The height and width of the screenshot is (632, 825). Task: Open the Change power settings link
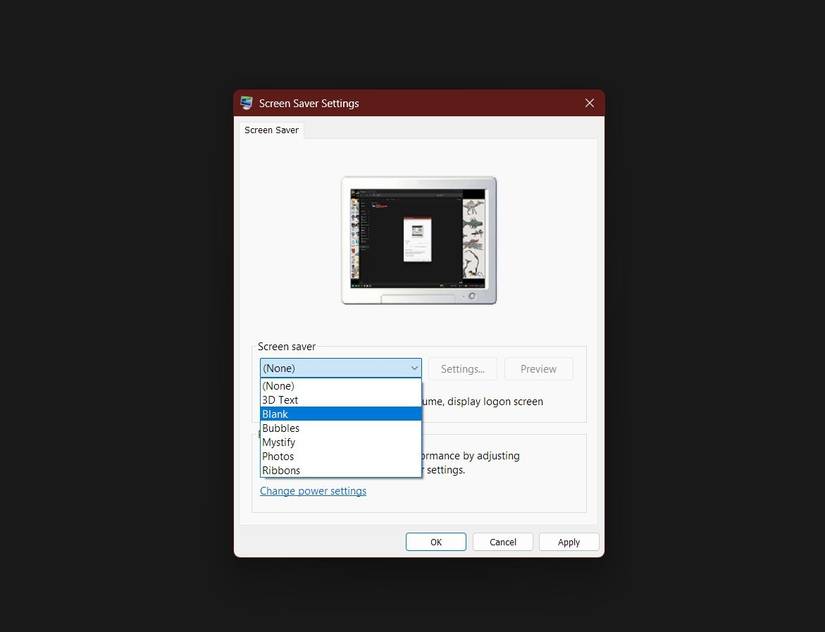313,491
